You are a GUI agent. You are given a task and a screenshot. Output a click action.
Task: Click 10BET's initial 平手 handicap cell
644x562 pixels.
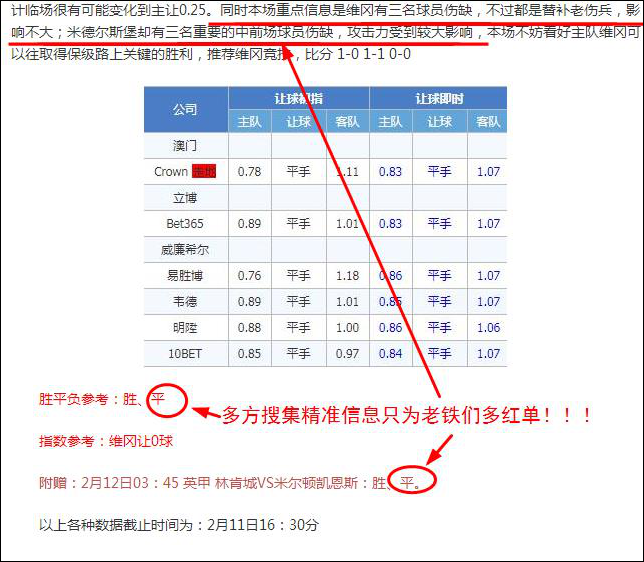[299, 353]
